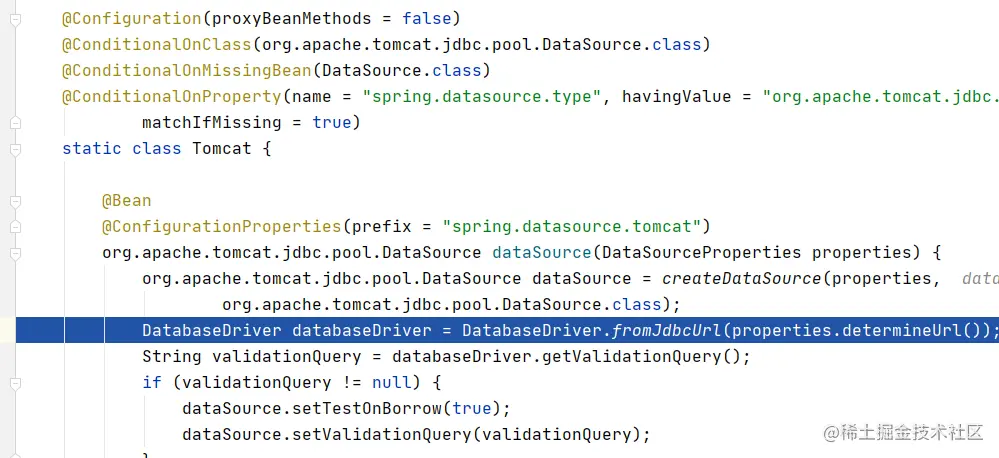Collapse the fold marker beside @Configuration line

pos(15,19)
